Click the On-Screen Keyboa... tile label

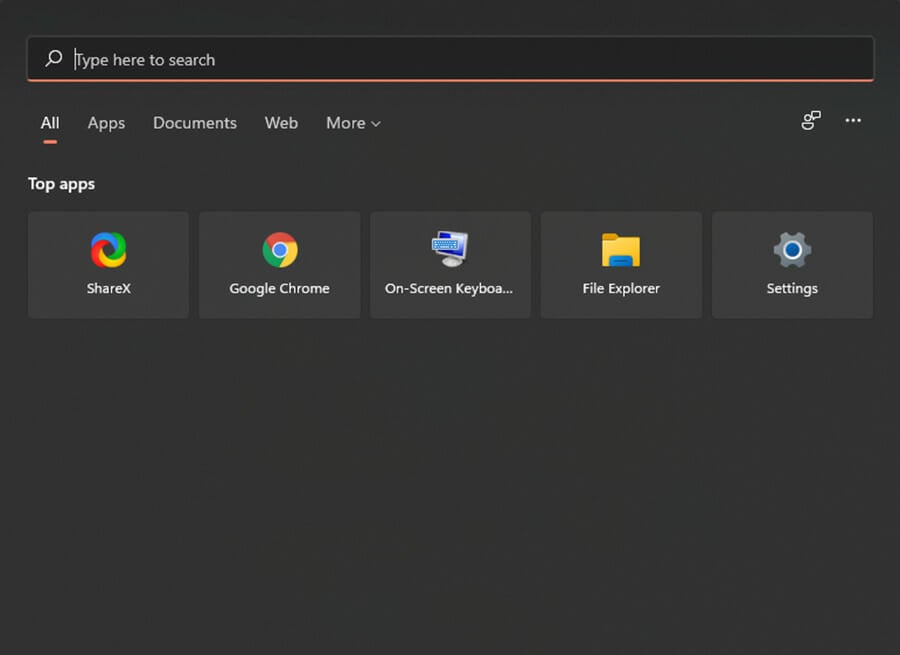click(x=449, y=289)
